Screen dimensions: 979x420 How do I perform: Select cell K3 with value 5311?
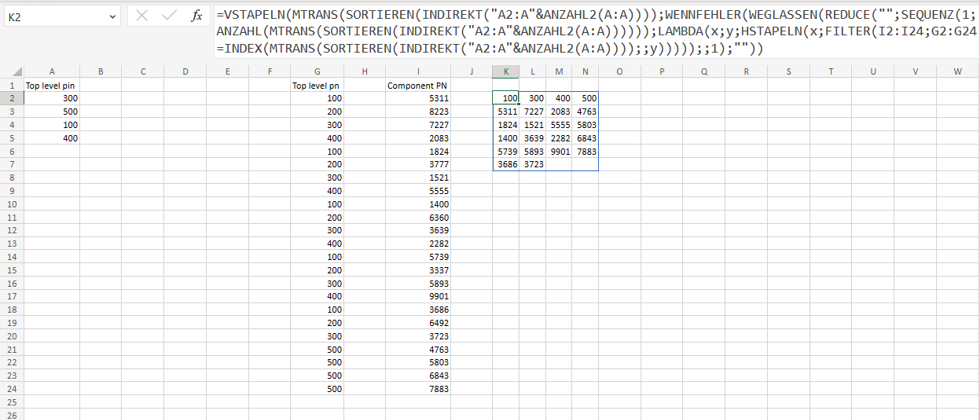[x=506, y=112]
